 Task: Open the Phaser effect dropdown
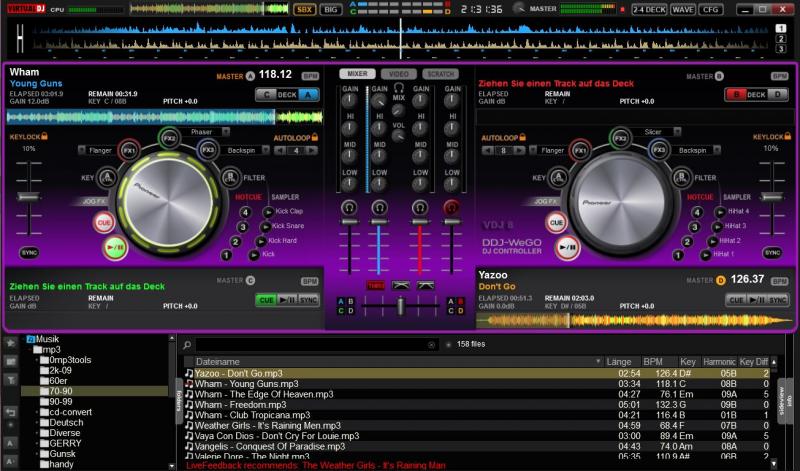click(x=226, y=132)
